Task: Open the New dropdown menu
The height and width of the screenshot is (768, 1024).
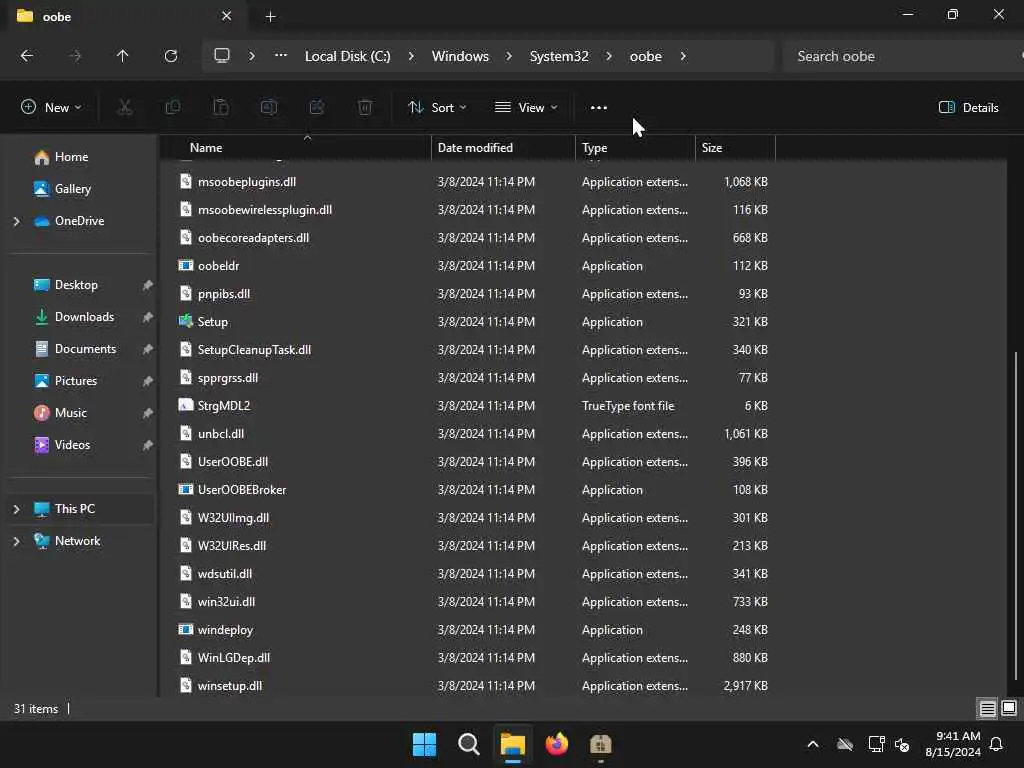Action: click(51, 108)
